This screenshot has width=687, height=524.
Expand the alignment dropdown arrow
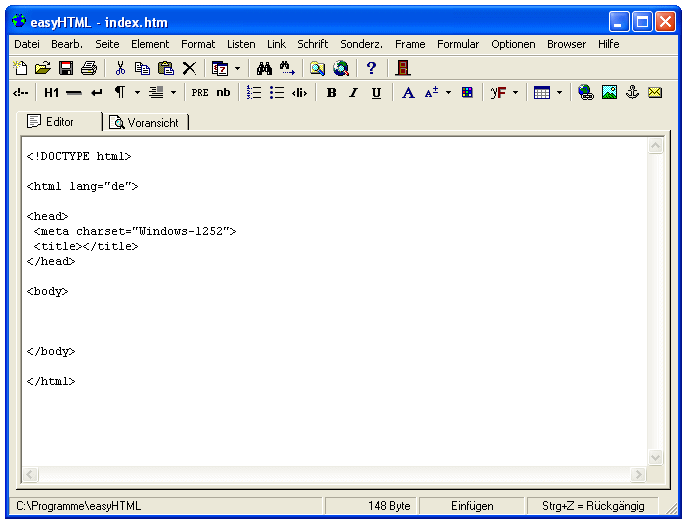pyautogui.click(x=174, y=93)
